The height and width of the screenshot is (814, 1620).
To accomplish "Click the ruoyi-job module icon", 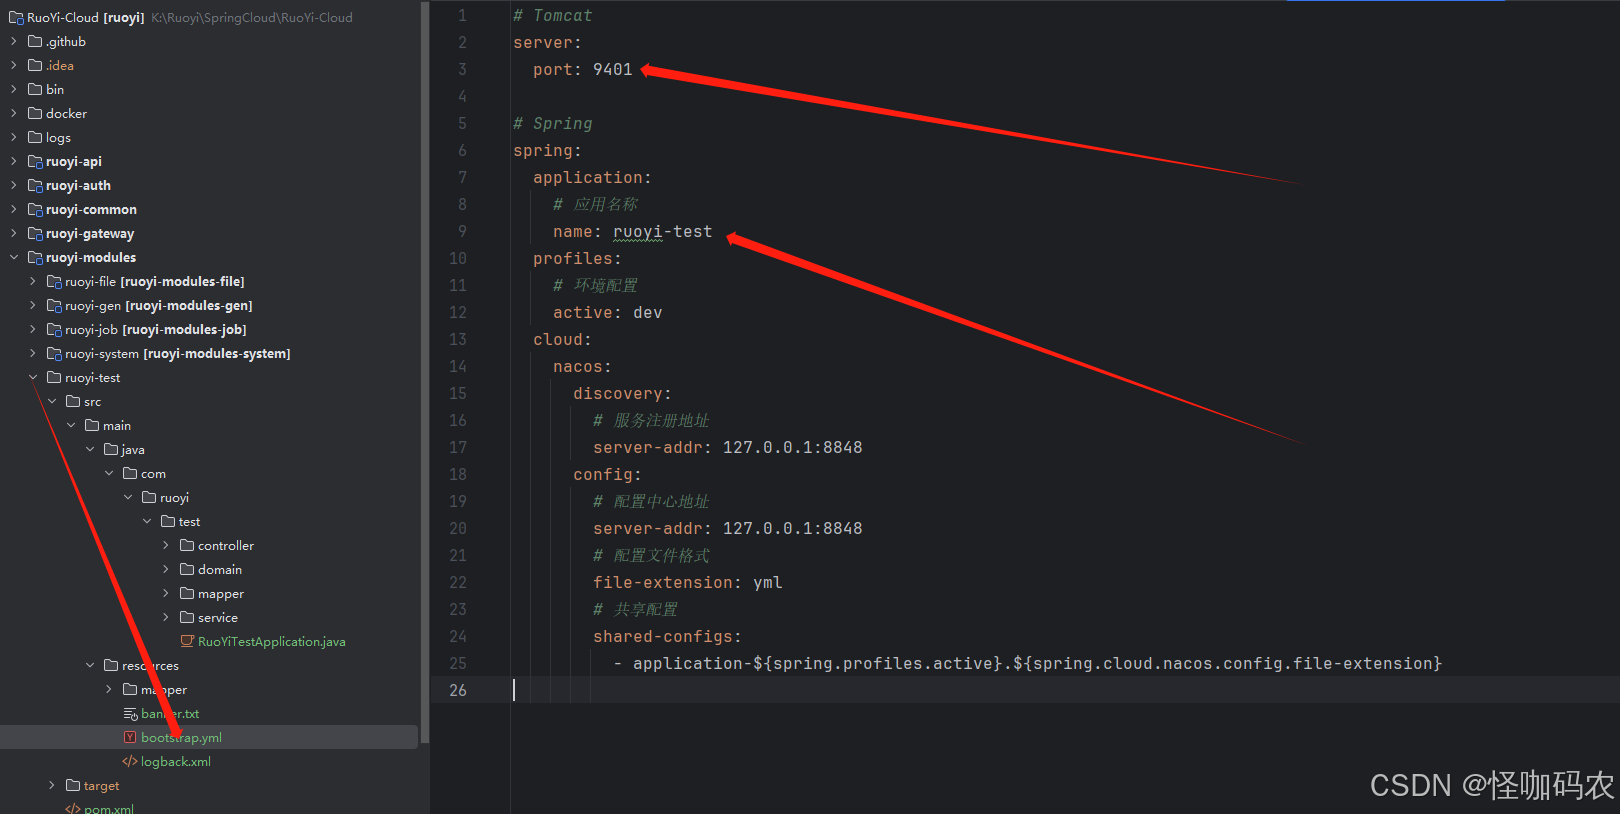I will coord(54,329).
